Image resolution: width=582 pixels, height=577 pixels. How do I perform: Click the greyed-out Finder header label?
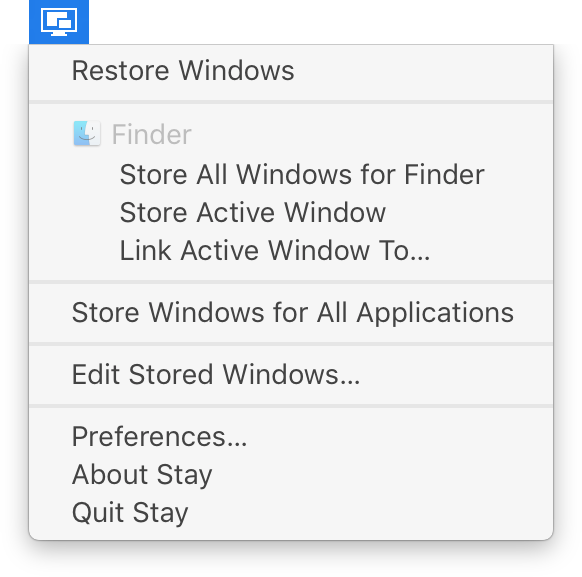(151, 134)
